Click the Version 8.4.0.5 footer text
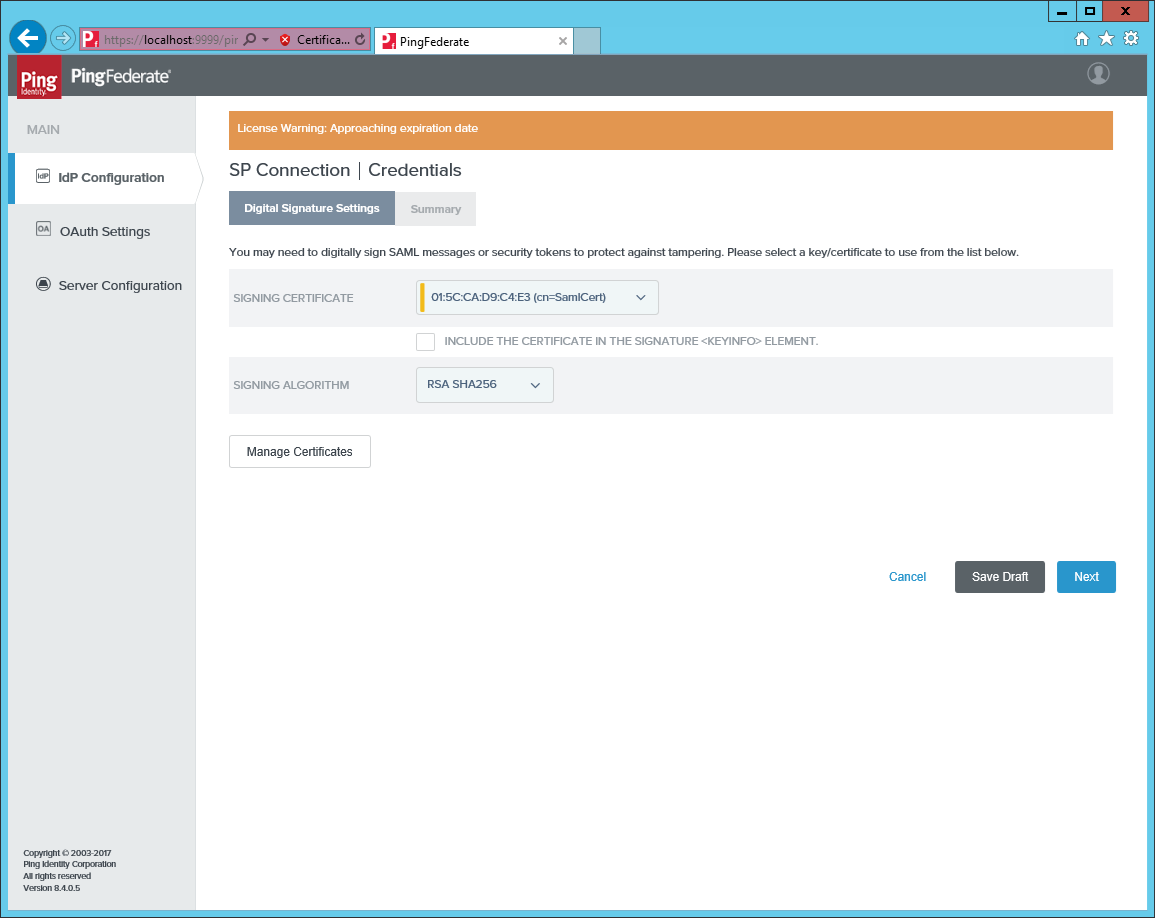The image size is (1155, 918). click(52, 888)
